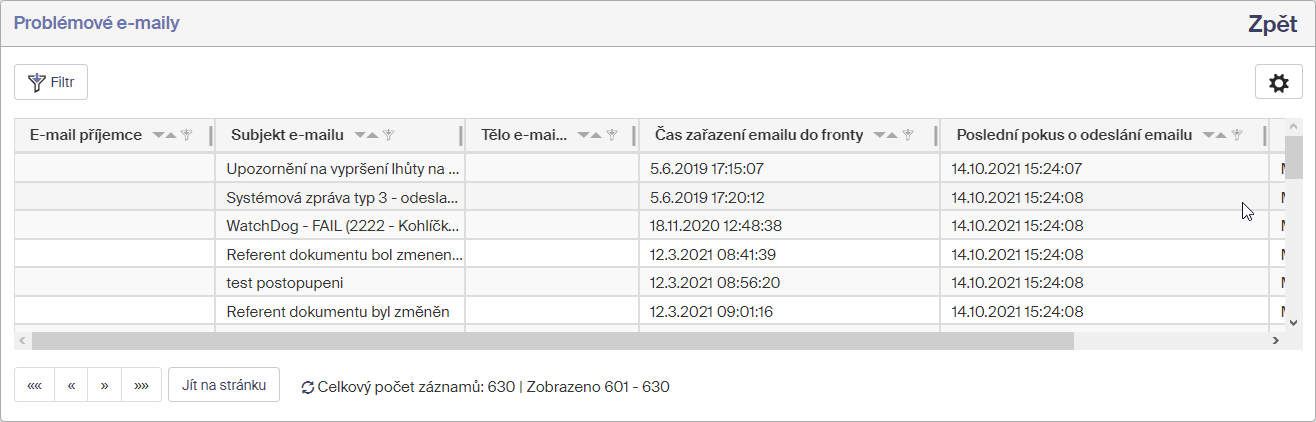Sort Čas zařazení emailu do fronty ascending
Image resolution: width=1316 pixels, height=422 pixels.
coord(893,135)
